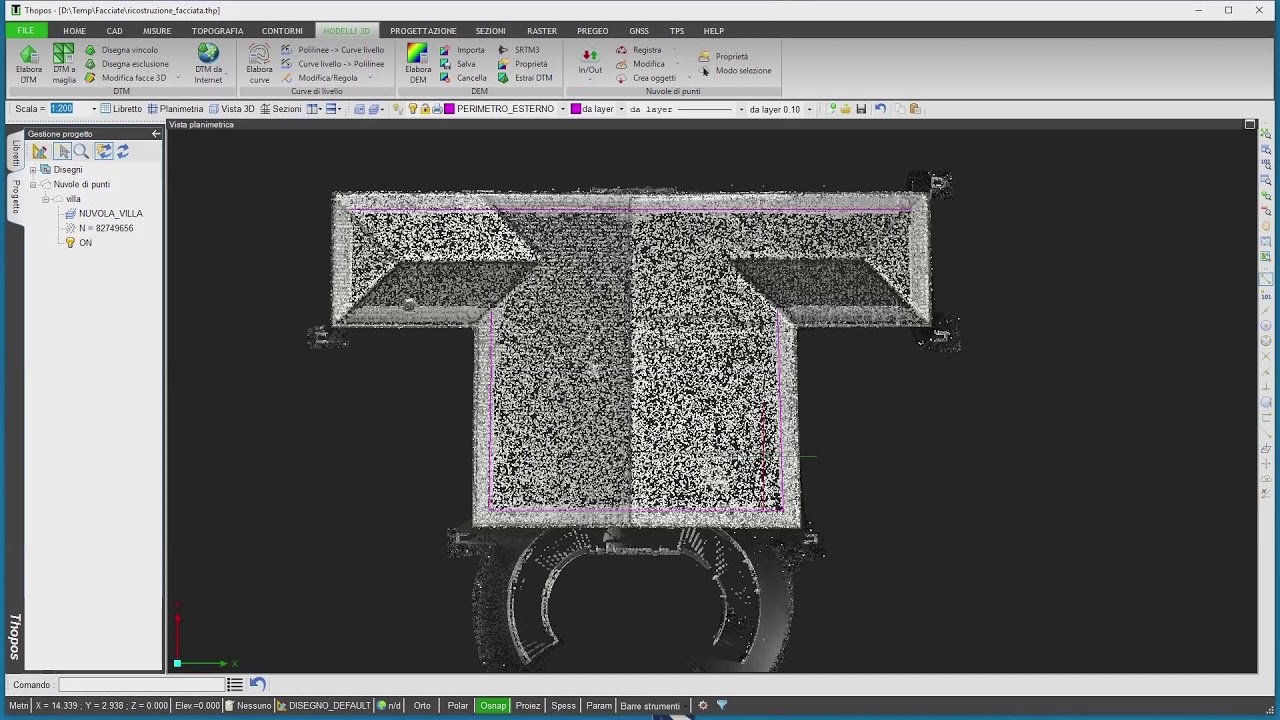The image size is (1280, 720).
Task: Disable Osnap in status bar
Action: pyautogui.click(x=493, y=706)
